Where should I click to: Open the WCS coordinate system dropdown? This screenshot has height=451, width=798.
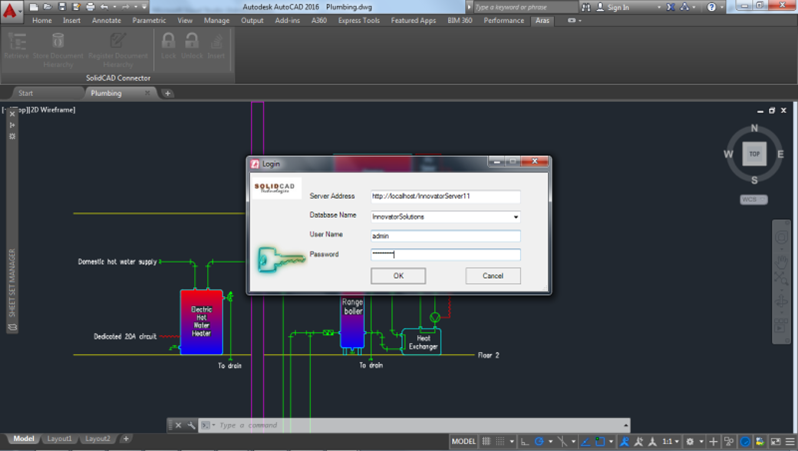tap(754, 200)
